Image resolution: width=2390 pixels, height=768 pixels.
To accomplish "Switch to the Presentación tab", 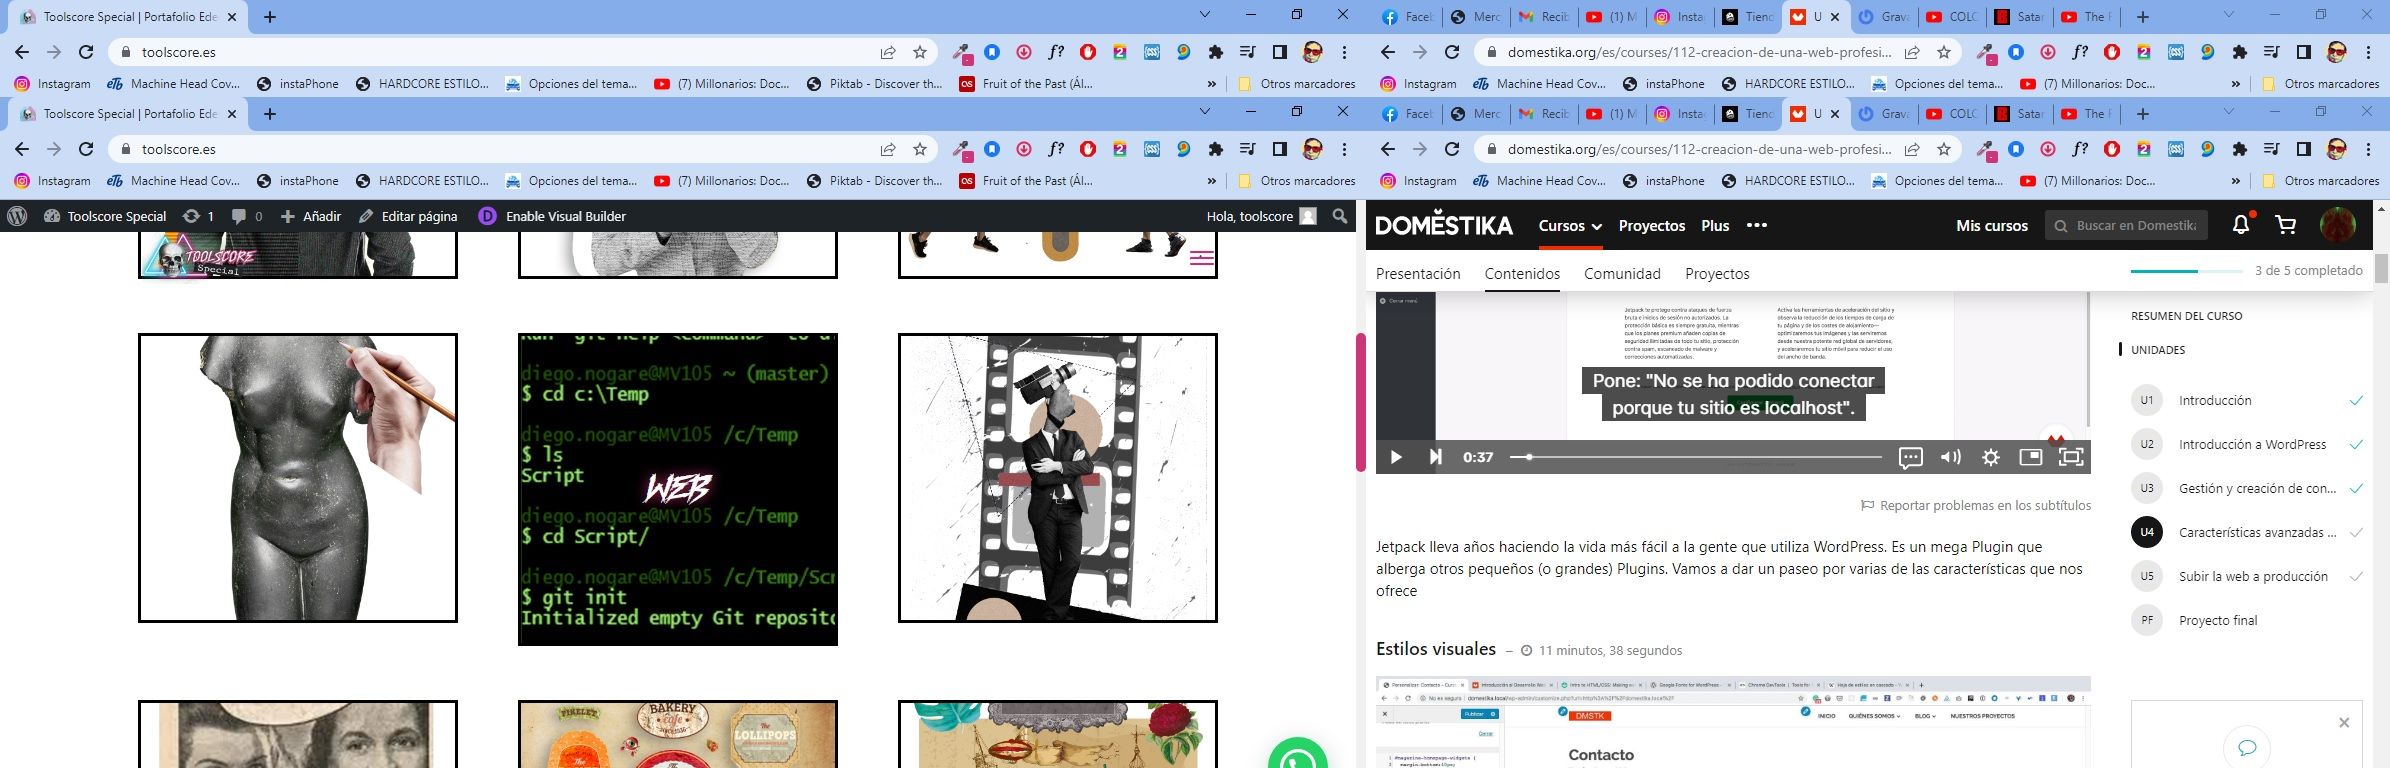I will tap(1418, 274).
